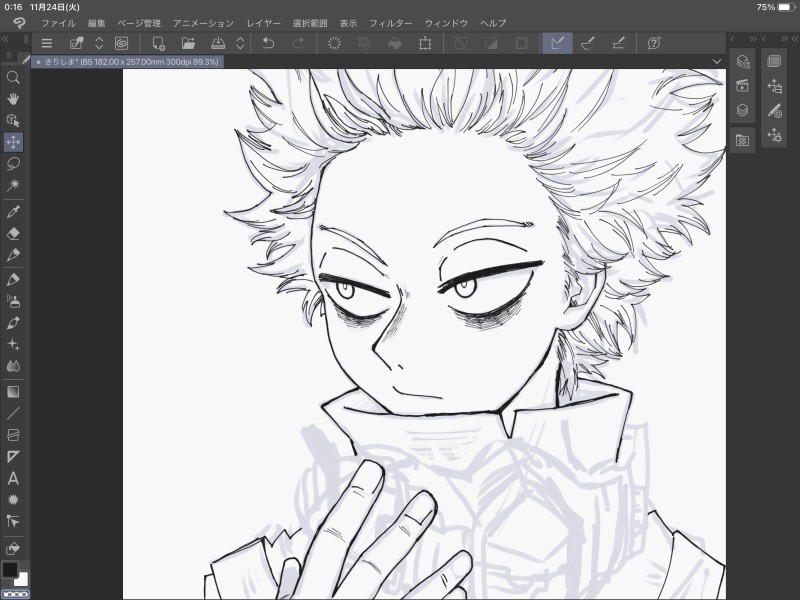
Task: Select the Ruler triangle tool
Action: (x=13, y=457)
